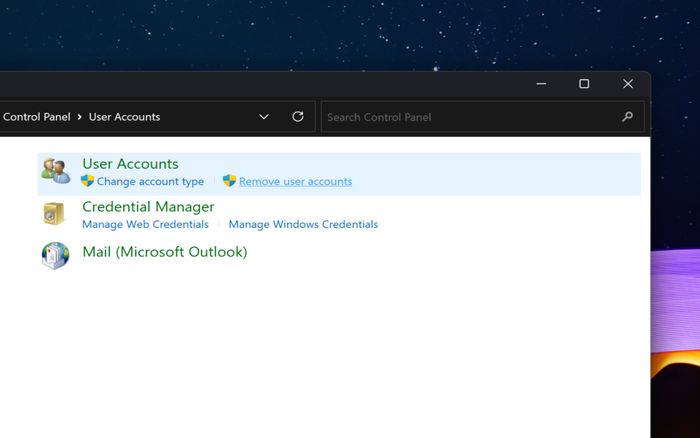Open the Credential Manager heading

pos(148,207)
